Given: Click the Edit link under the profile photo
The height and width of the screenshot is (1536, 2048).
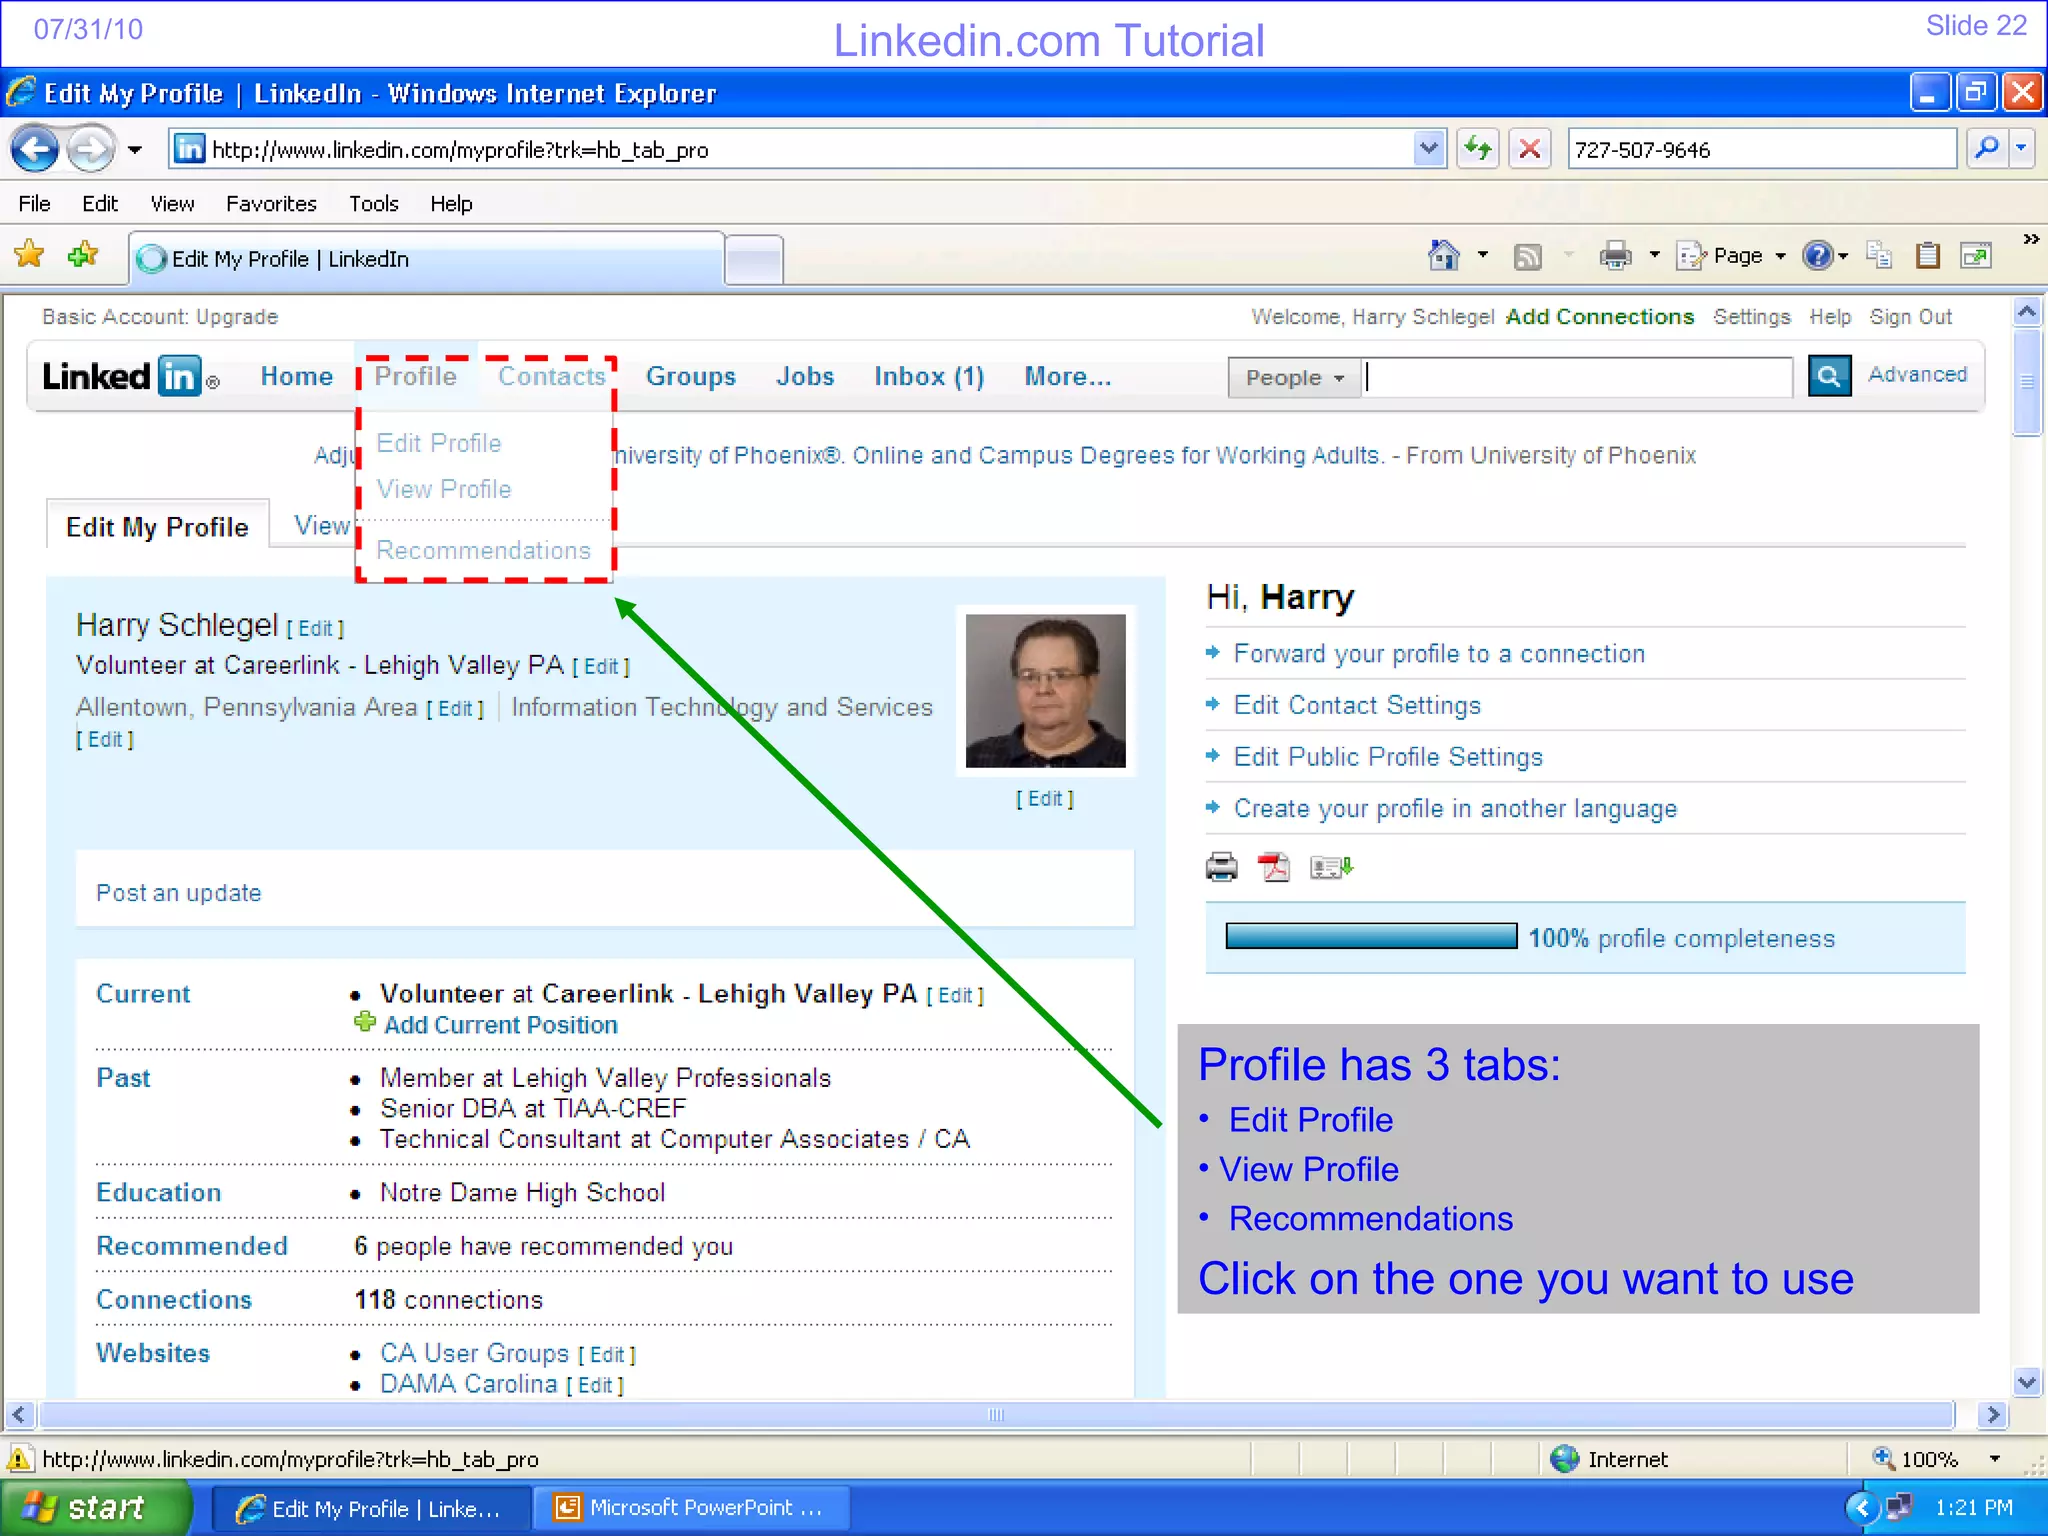Looking at the screenshot, I should tap(1045, 799).
